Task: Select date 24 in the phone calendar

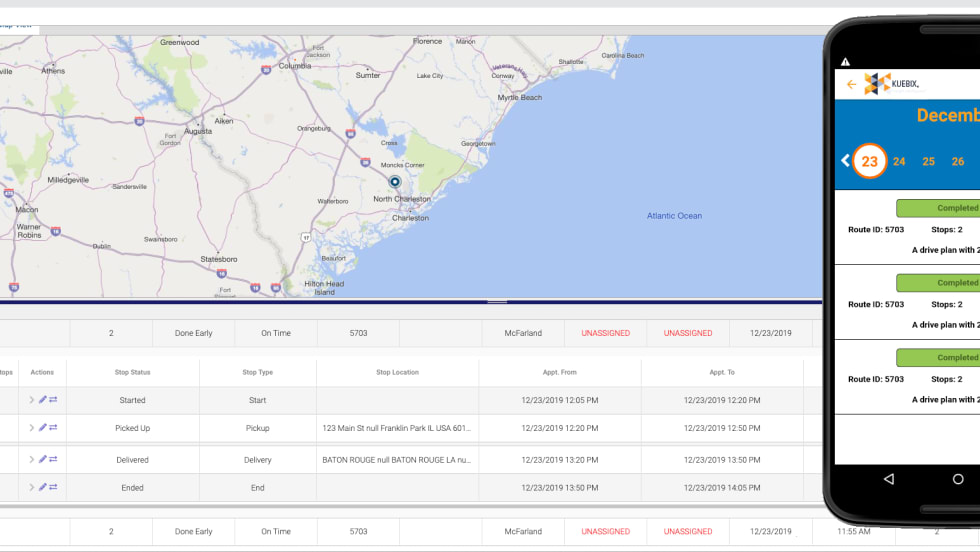Action: click(x=899, y=161)
